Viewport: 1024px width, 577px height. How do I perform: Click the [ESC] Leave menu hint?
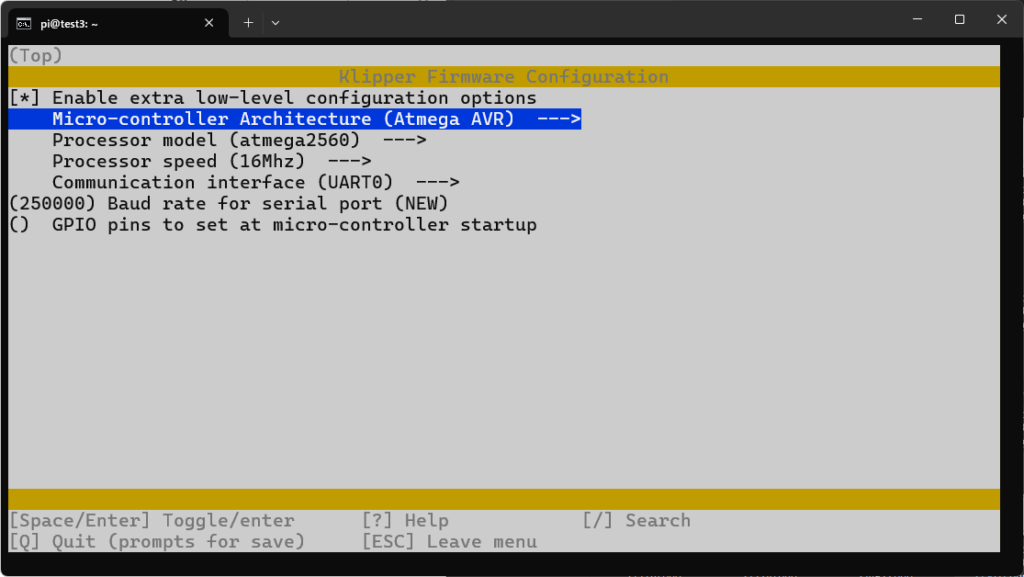(449, 541)
